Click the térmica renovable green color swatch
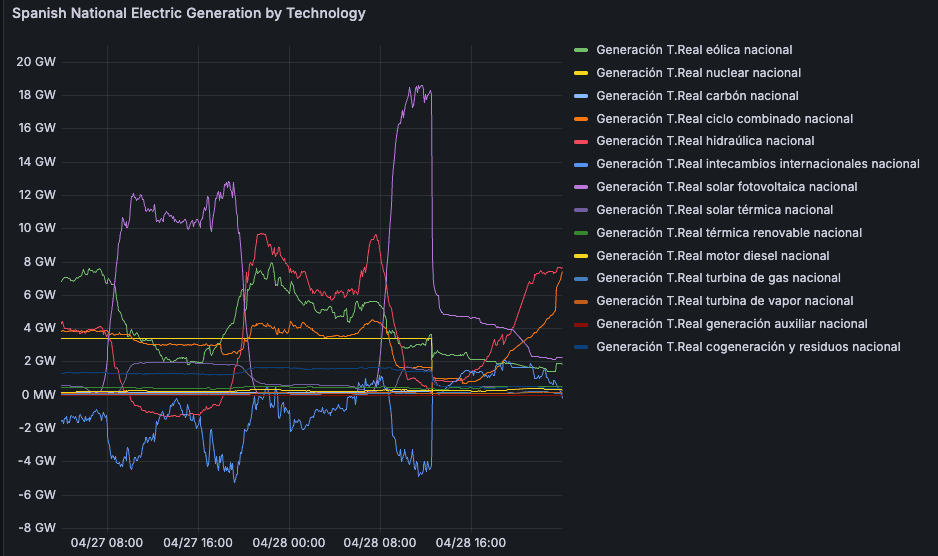The height and width of the screenshot is (556, 938). 580,233
